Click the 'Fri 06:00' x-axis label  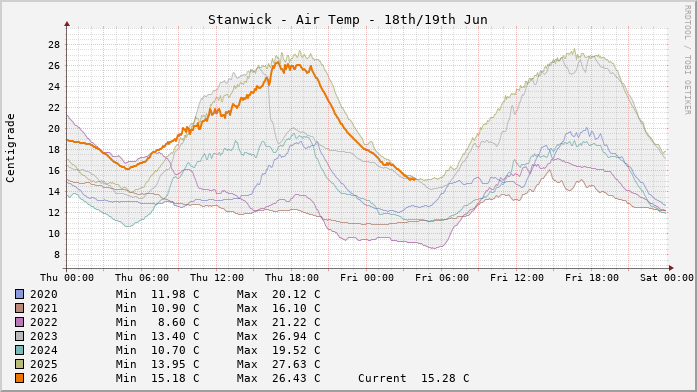tap(442, 278)
